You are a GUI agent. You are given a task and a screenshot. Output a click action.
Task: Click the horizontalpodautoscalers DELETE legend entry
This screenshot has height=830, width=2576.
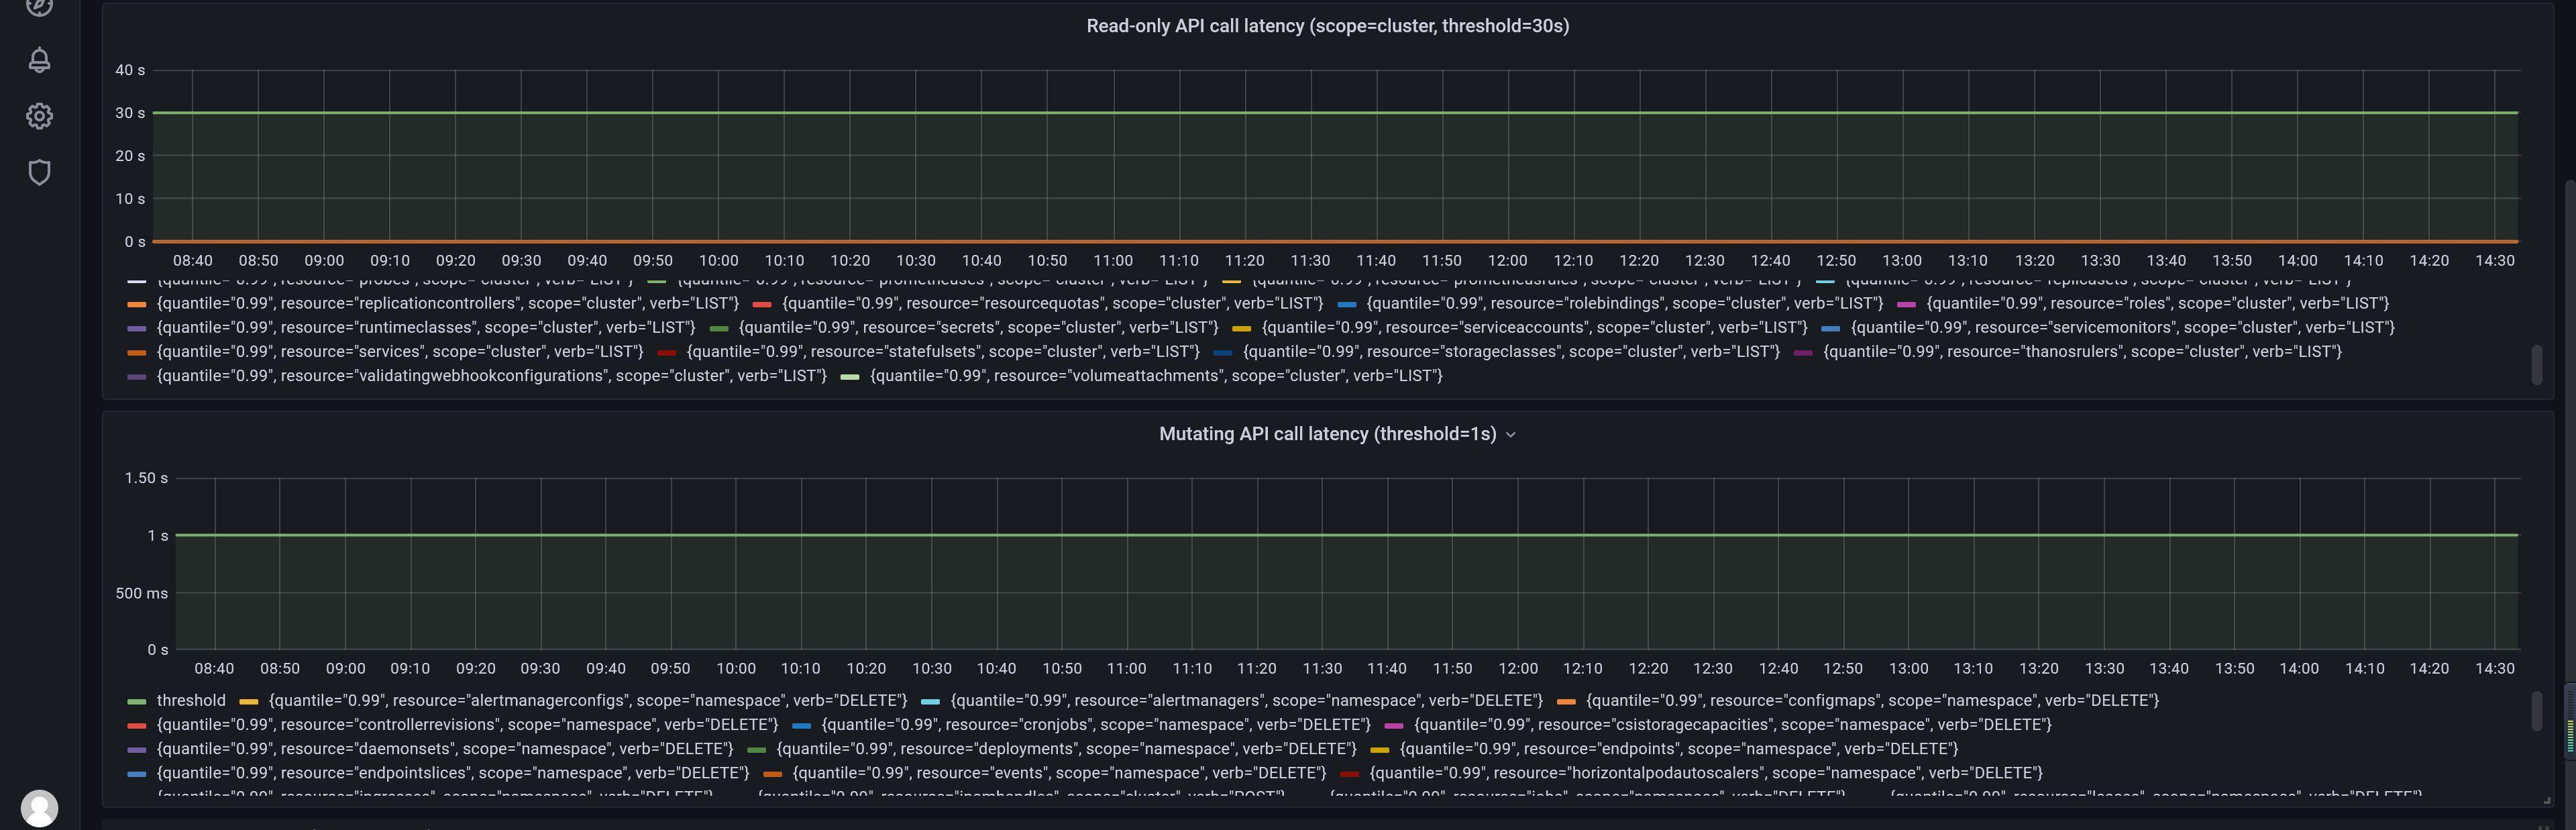pos(1705,773)
